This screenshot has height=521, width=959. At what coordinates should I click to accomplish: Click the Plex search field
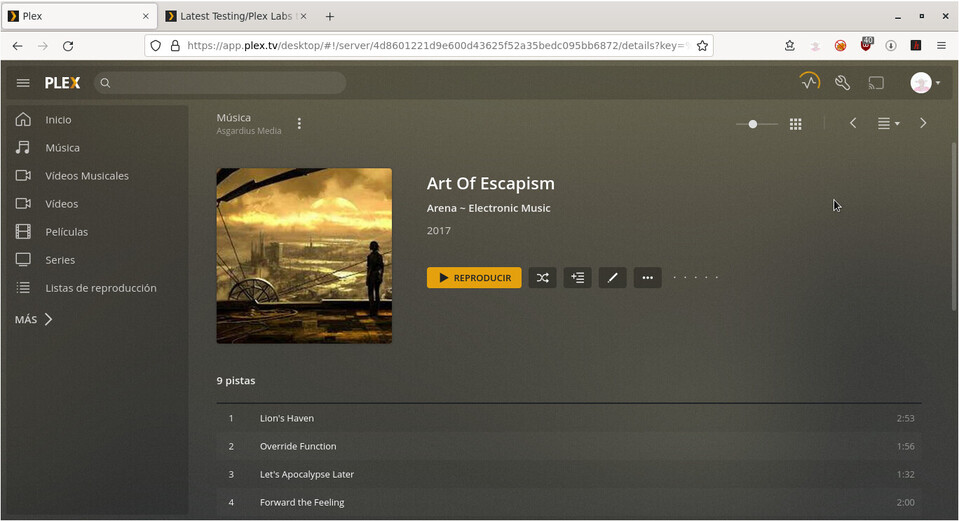coord(220,83)
